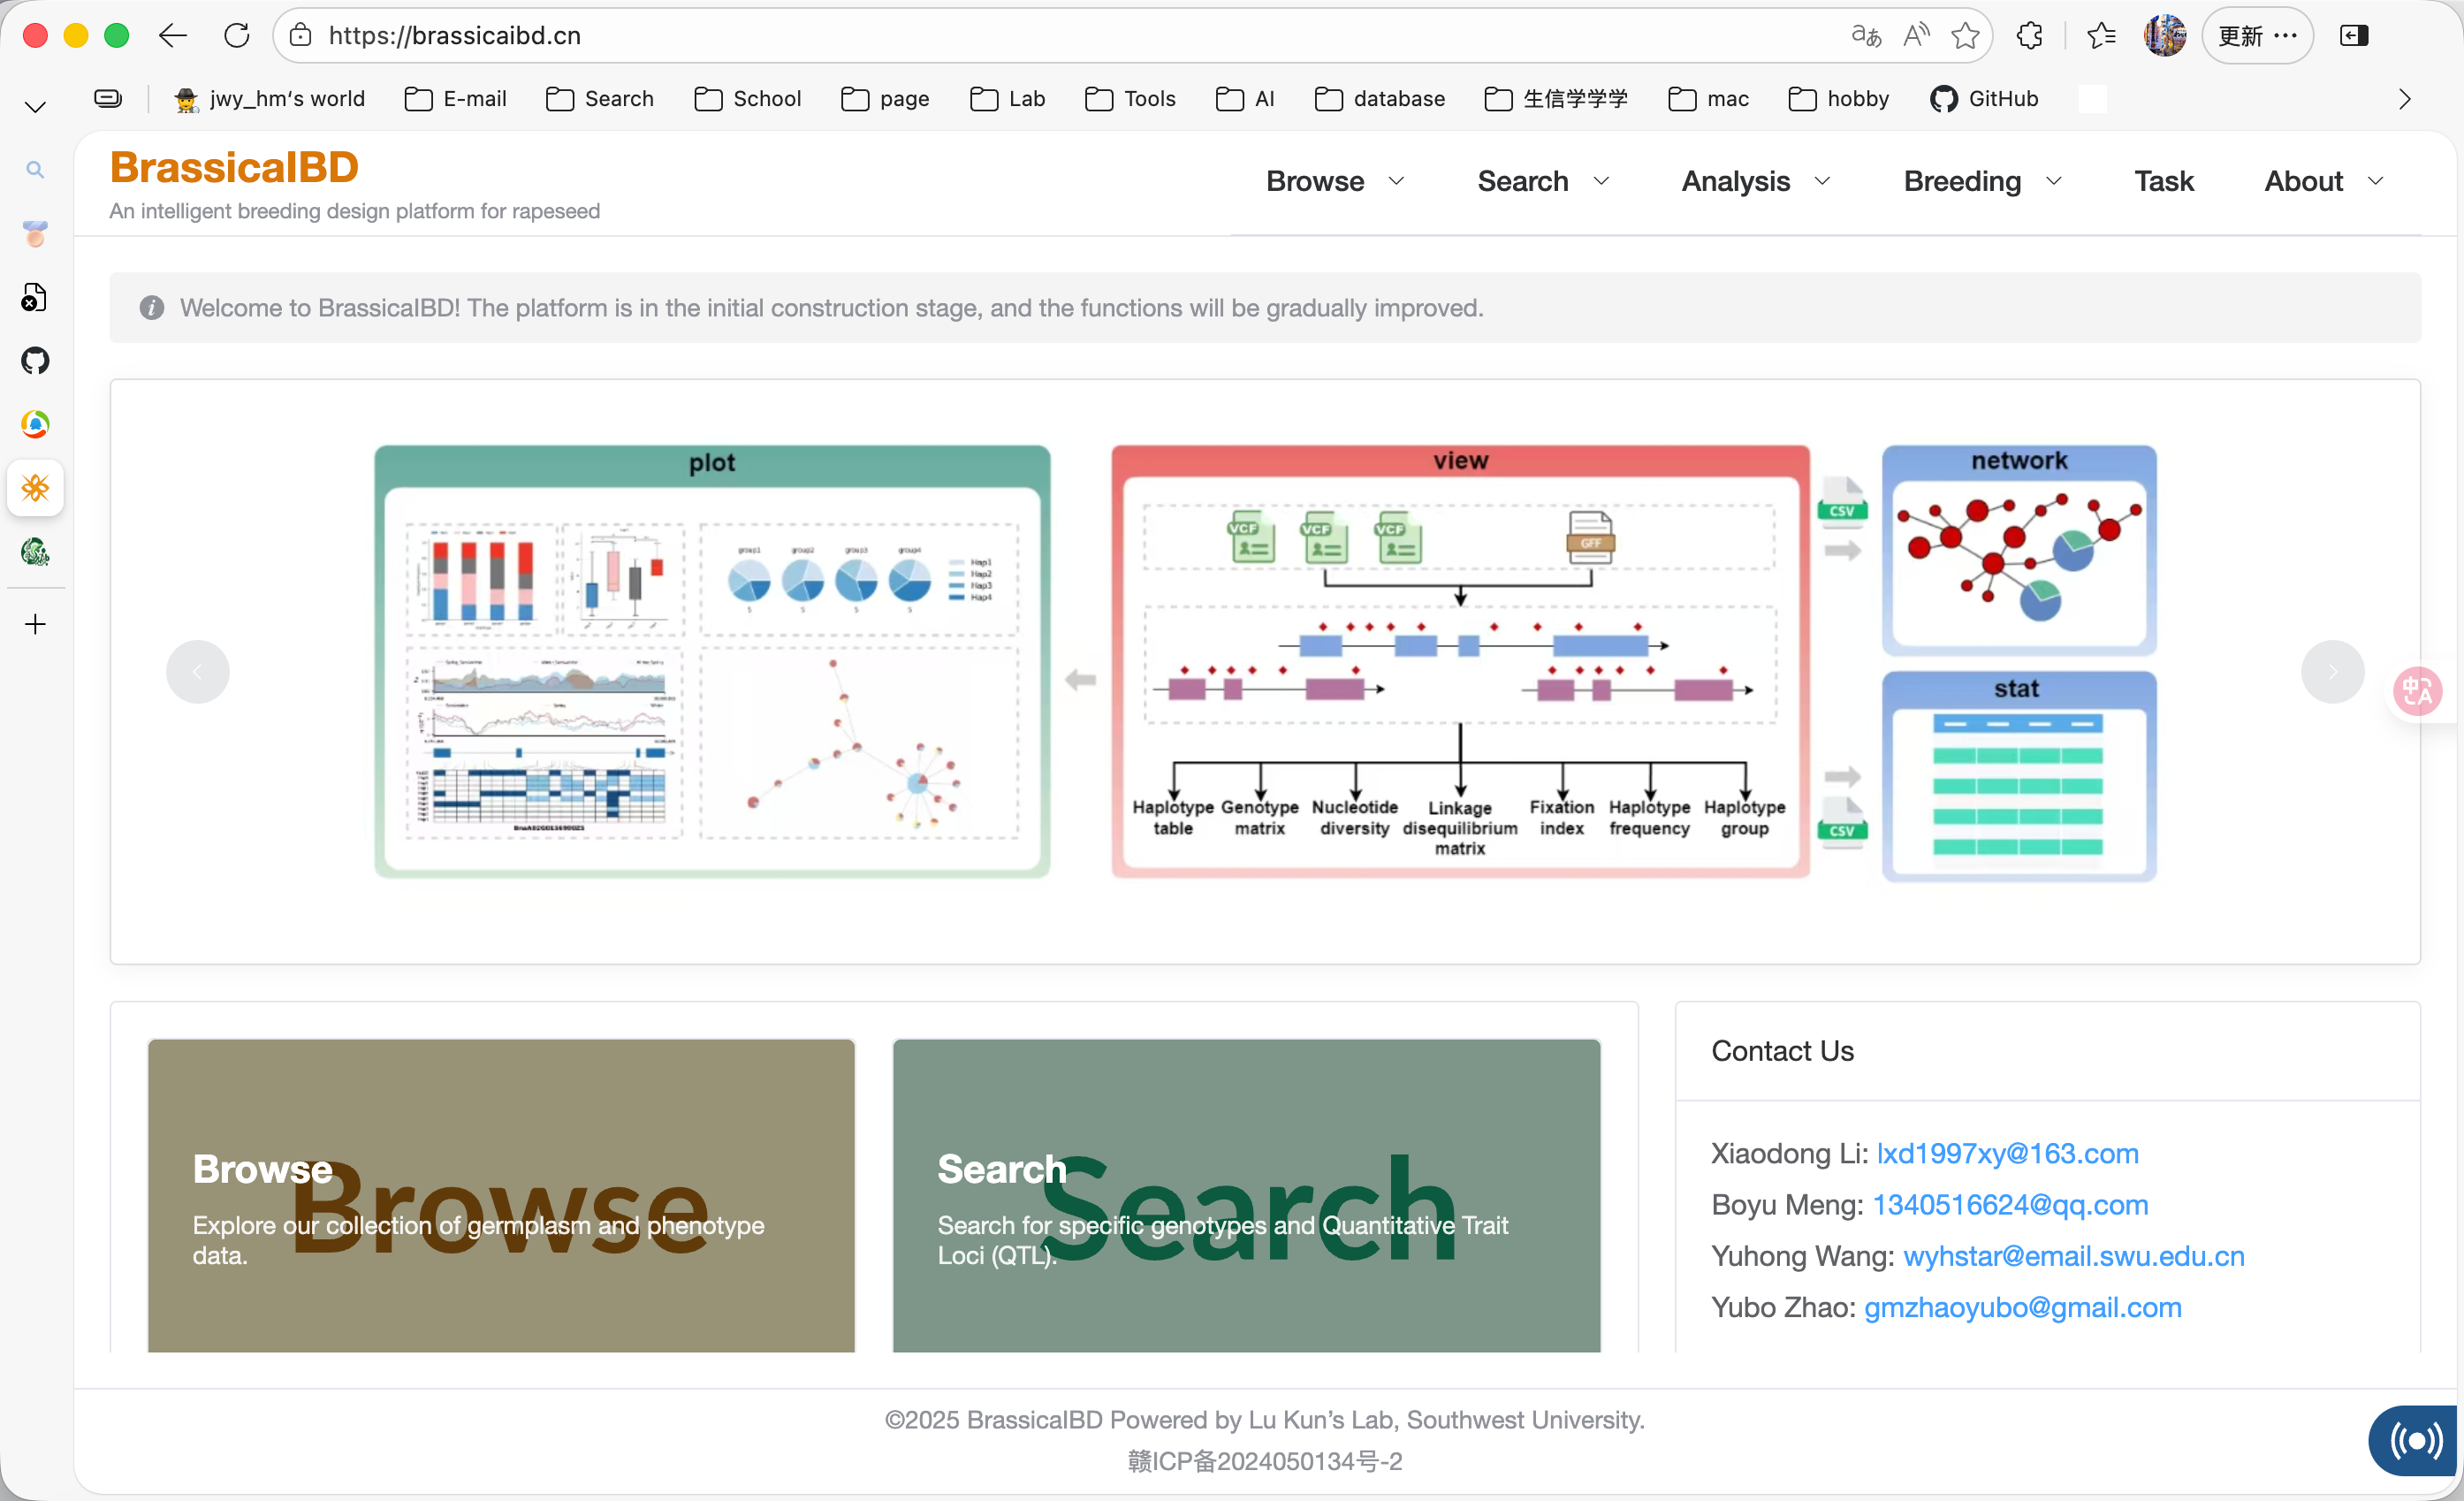Show previous carousel slide arrow
Image resolution: width=2464 pixels, height=1501 pixels.
(x=197, y=671)
